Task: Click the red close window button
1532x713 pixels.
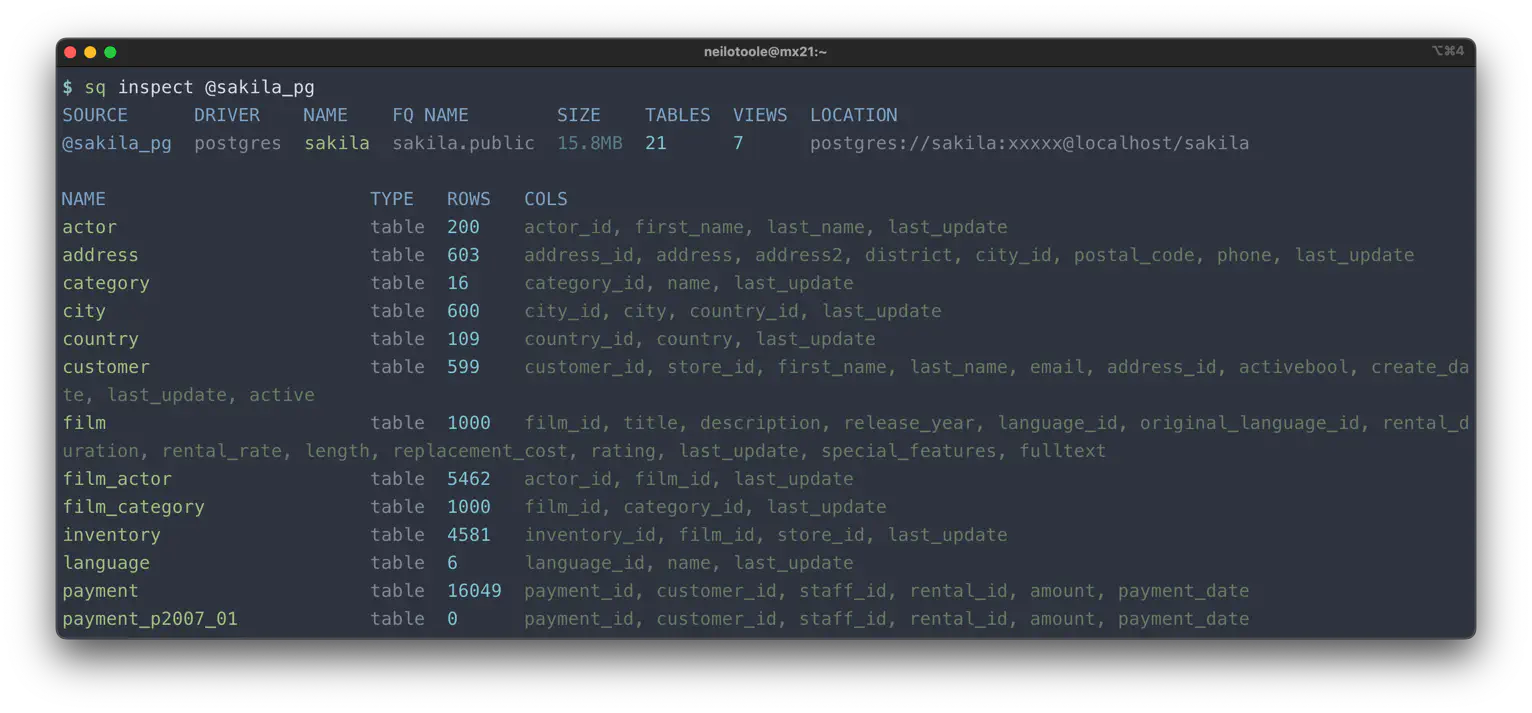Action: pos(70,52)
